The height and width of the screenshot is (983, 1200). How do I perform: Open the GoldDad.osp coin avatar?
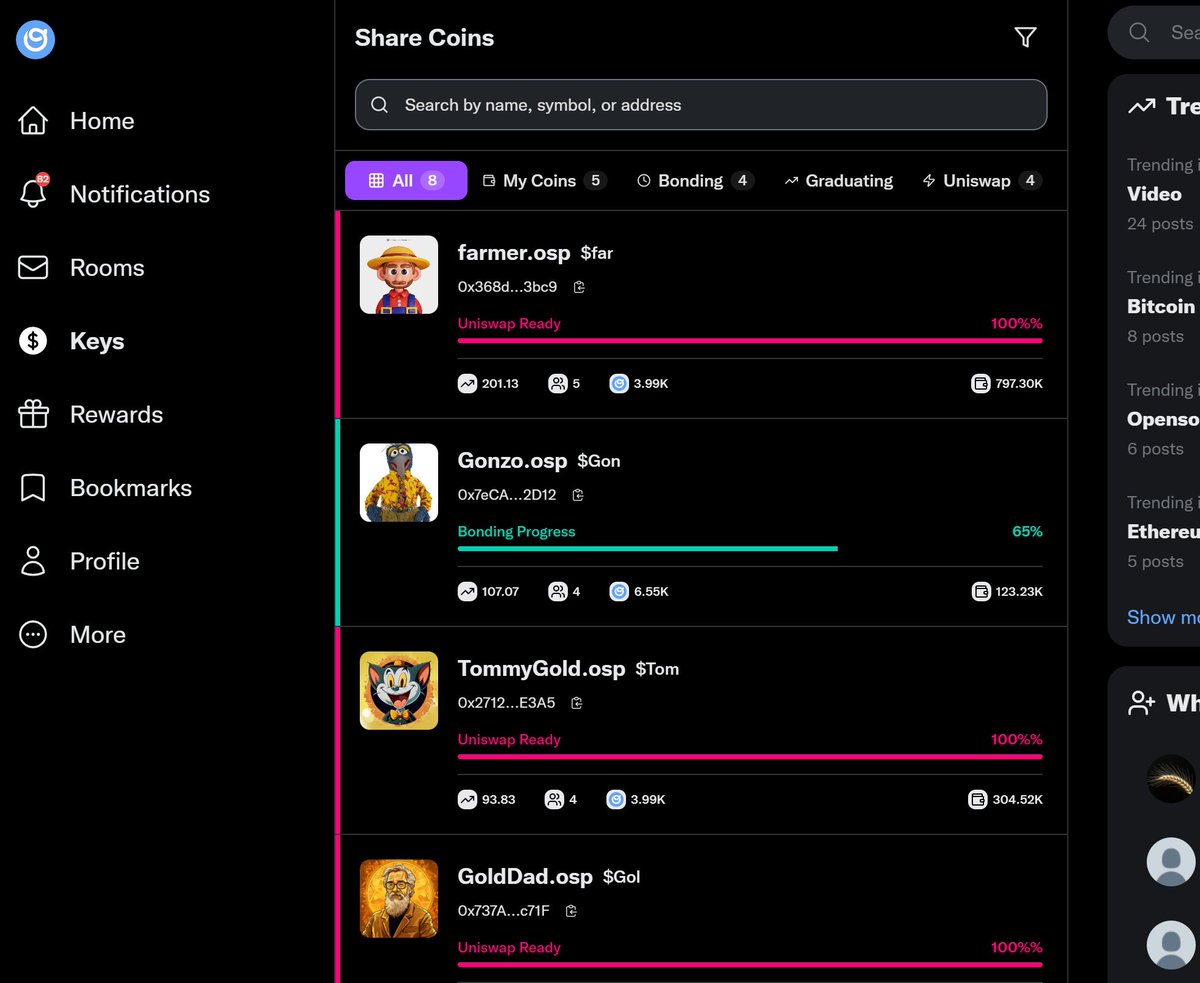(x=399, y=899)
